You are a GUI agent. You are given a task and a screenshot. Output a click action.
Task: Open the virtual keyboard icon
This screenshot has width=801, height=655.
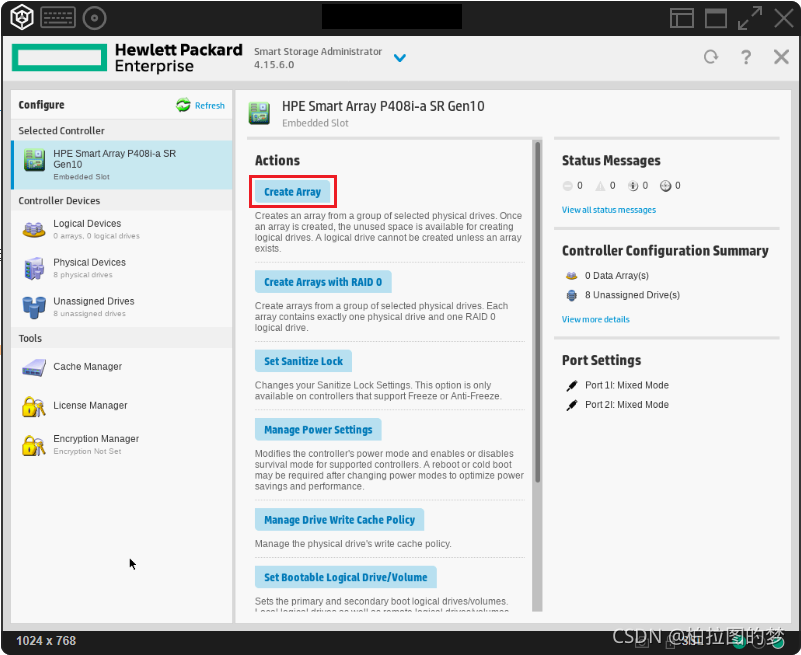click(58, 18)
